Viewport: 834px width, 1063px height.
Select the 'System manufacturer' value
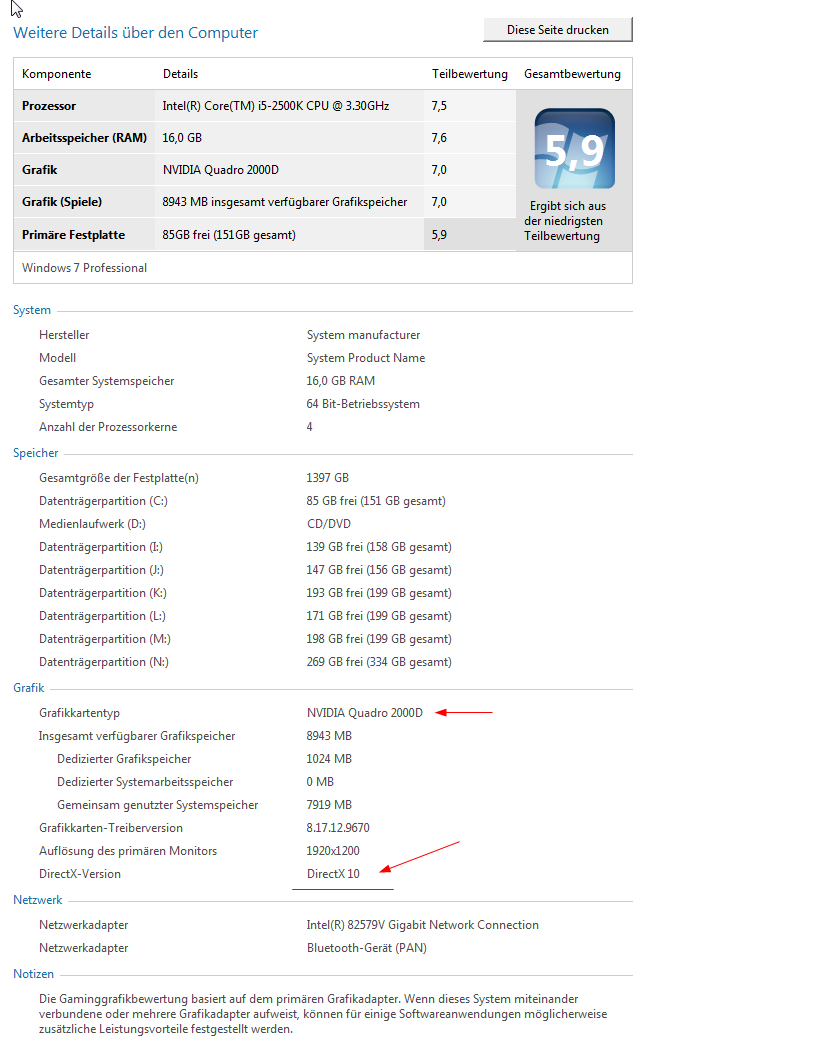click(x=363, y=335)
